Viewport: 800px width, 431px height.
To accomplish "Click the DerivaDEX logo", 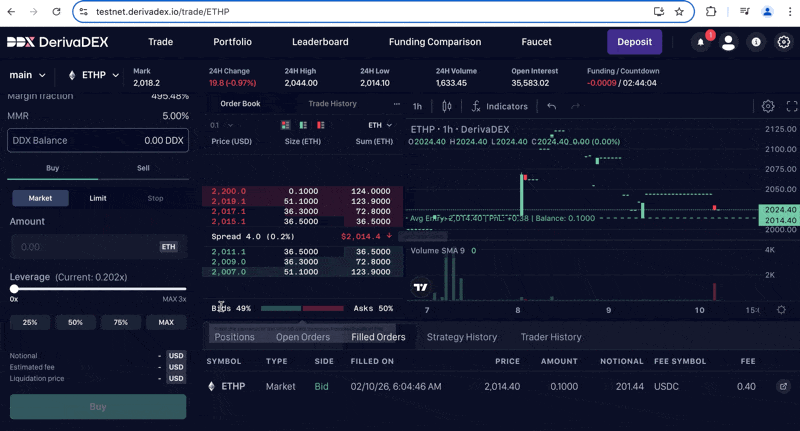I will click(57, 42).
